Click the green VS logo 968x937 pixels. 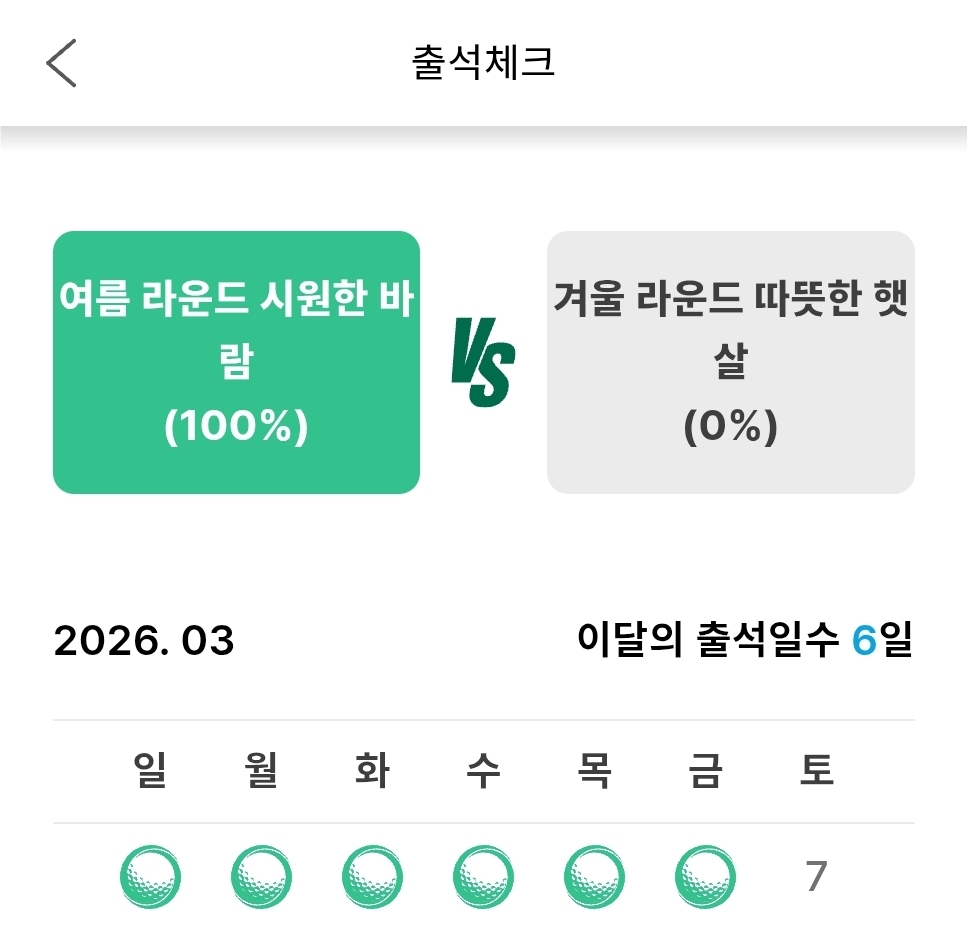[x=483, y=362]
